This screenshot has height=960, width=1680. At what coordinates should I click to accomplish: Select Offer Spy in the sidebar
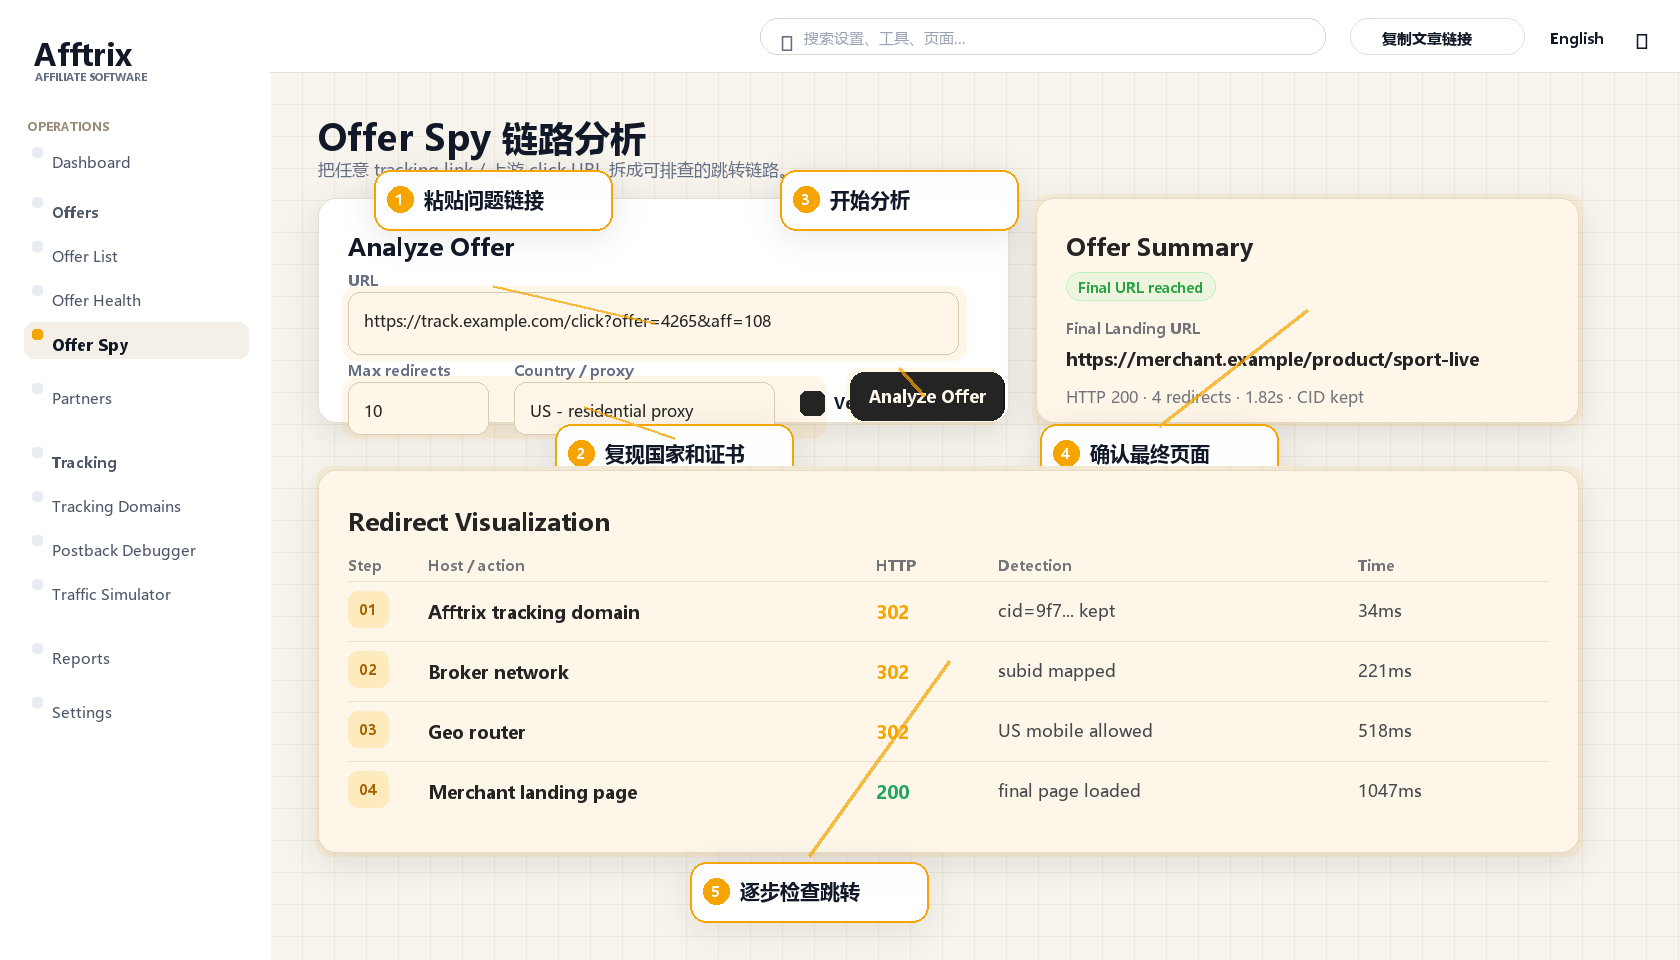[136, 341]
